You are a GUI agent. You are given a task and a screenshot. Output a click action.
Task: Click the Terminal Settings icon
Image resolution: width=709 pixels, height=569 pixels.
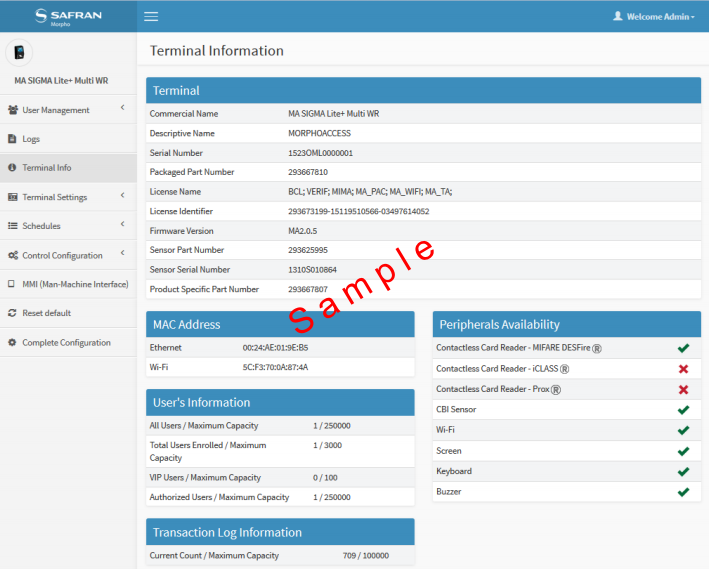[x=13, y=197]
